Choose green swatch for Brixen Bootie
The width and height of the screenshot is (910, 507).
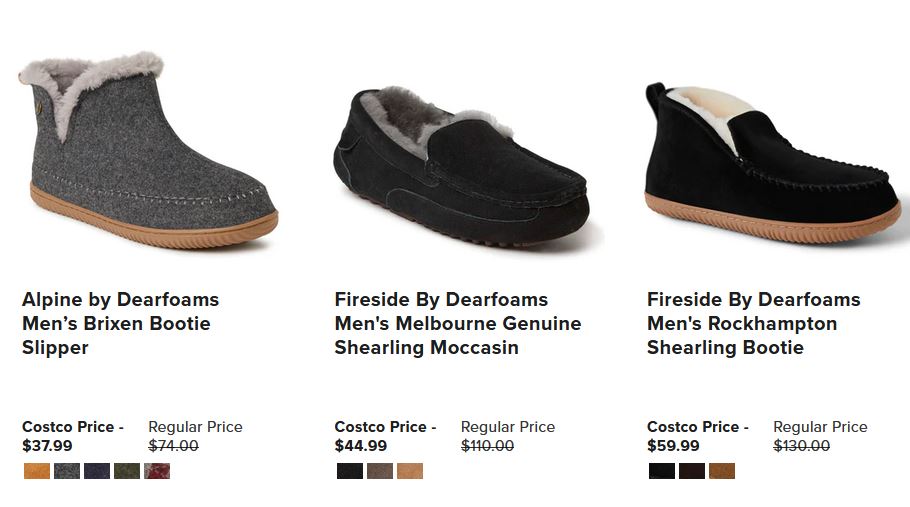pyautogui.click(x=127, y=471)
